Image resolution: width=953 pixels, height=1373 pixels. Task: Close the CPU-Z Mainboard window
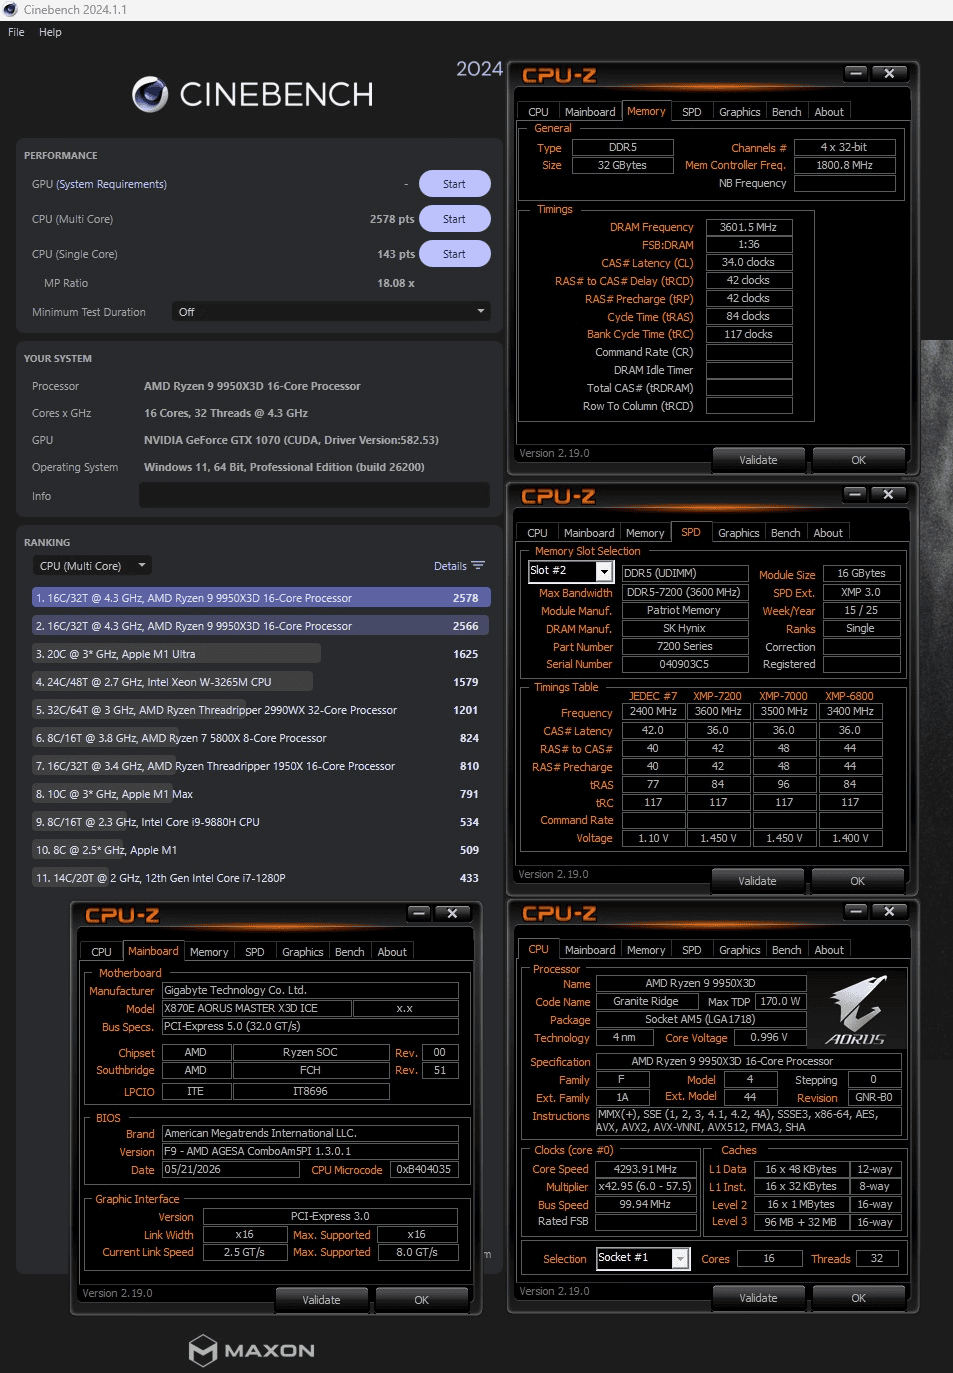click(x=452, y=913)
